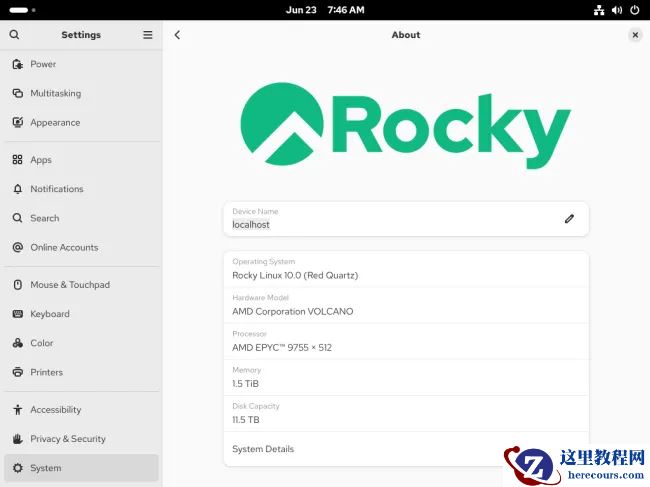Click the Privacy & Security hand icon
650x487 pixels.
pos(17,439)
